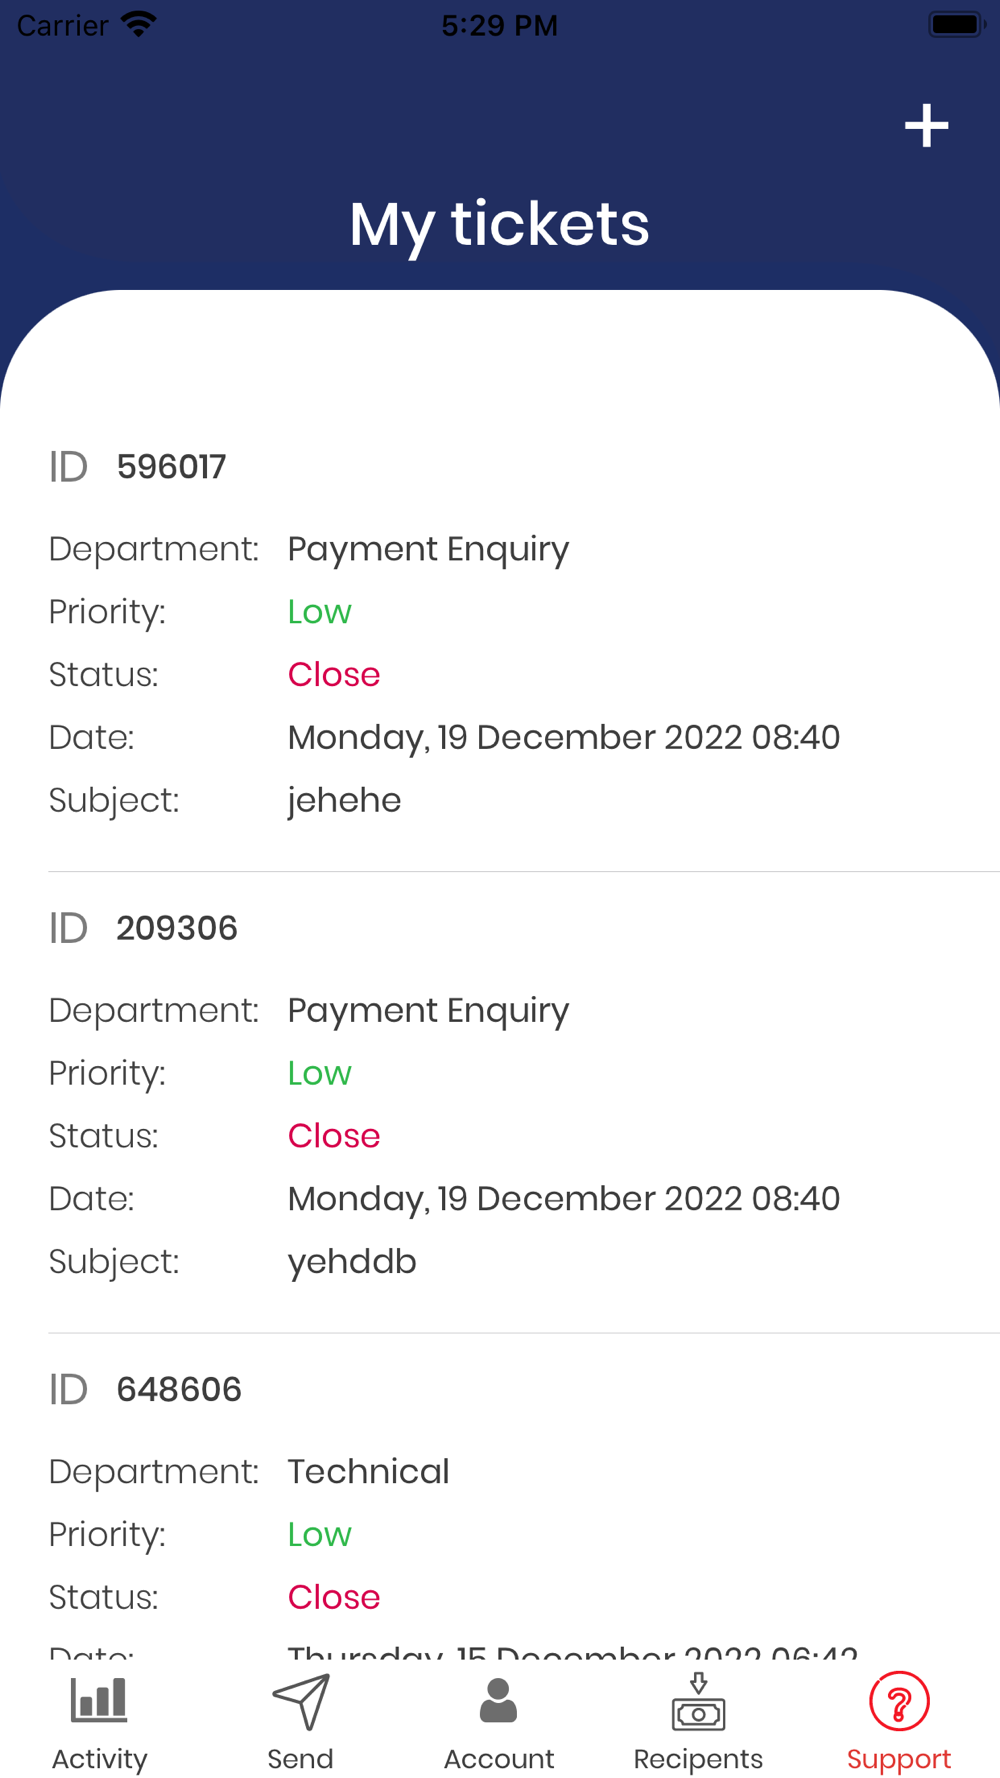Open the Recipents money icon

(698, 1701)
